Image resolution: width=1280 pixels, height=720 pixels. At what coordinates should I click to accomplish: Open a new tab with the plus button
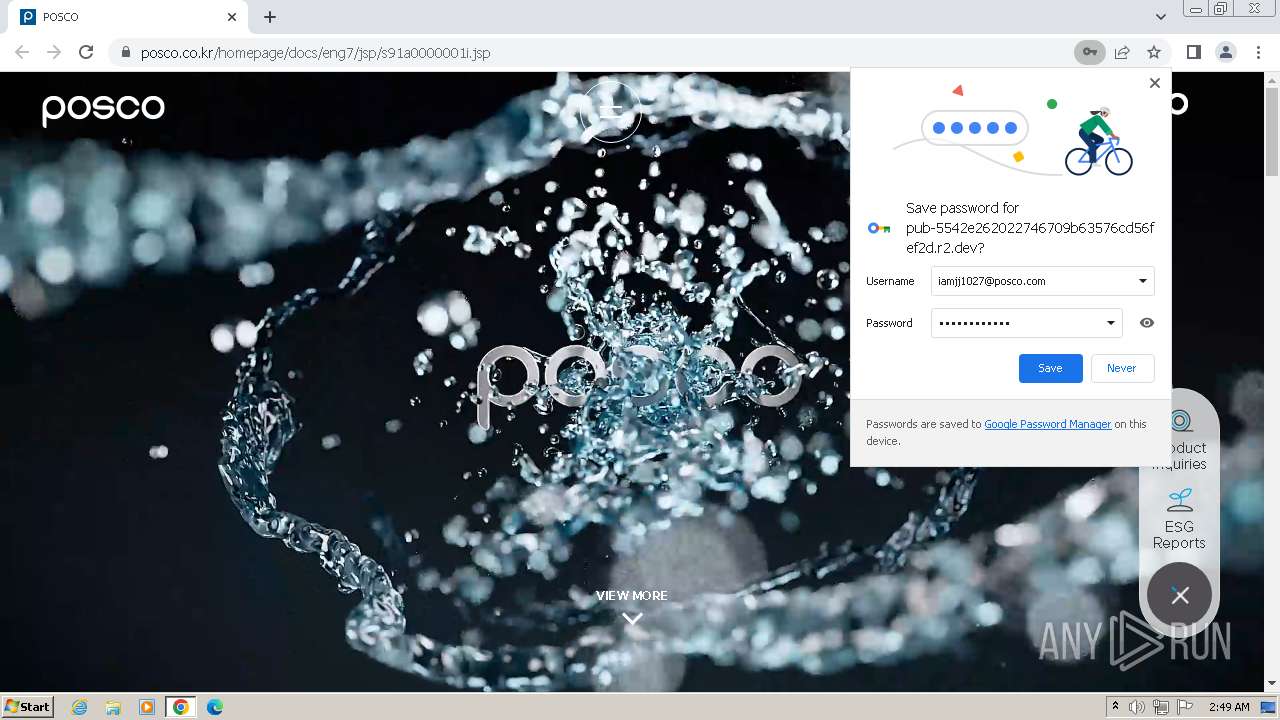pyautogui.click(x=270, y=17)
